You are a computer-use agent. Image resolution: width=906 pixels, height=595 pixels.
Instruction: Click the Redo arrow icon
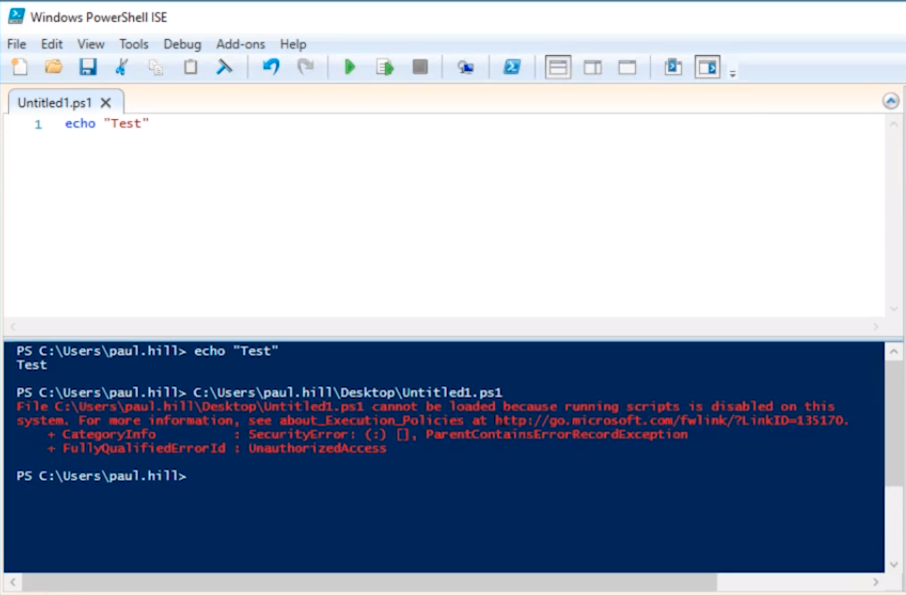pos(305,67)
